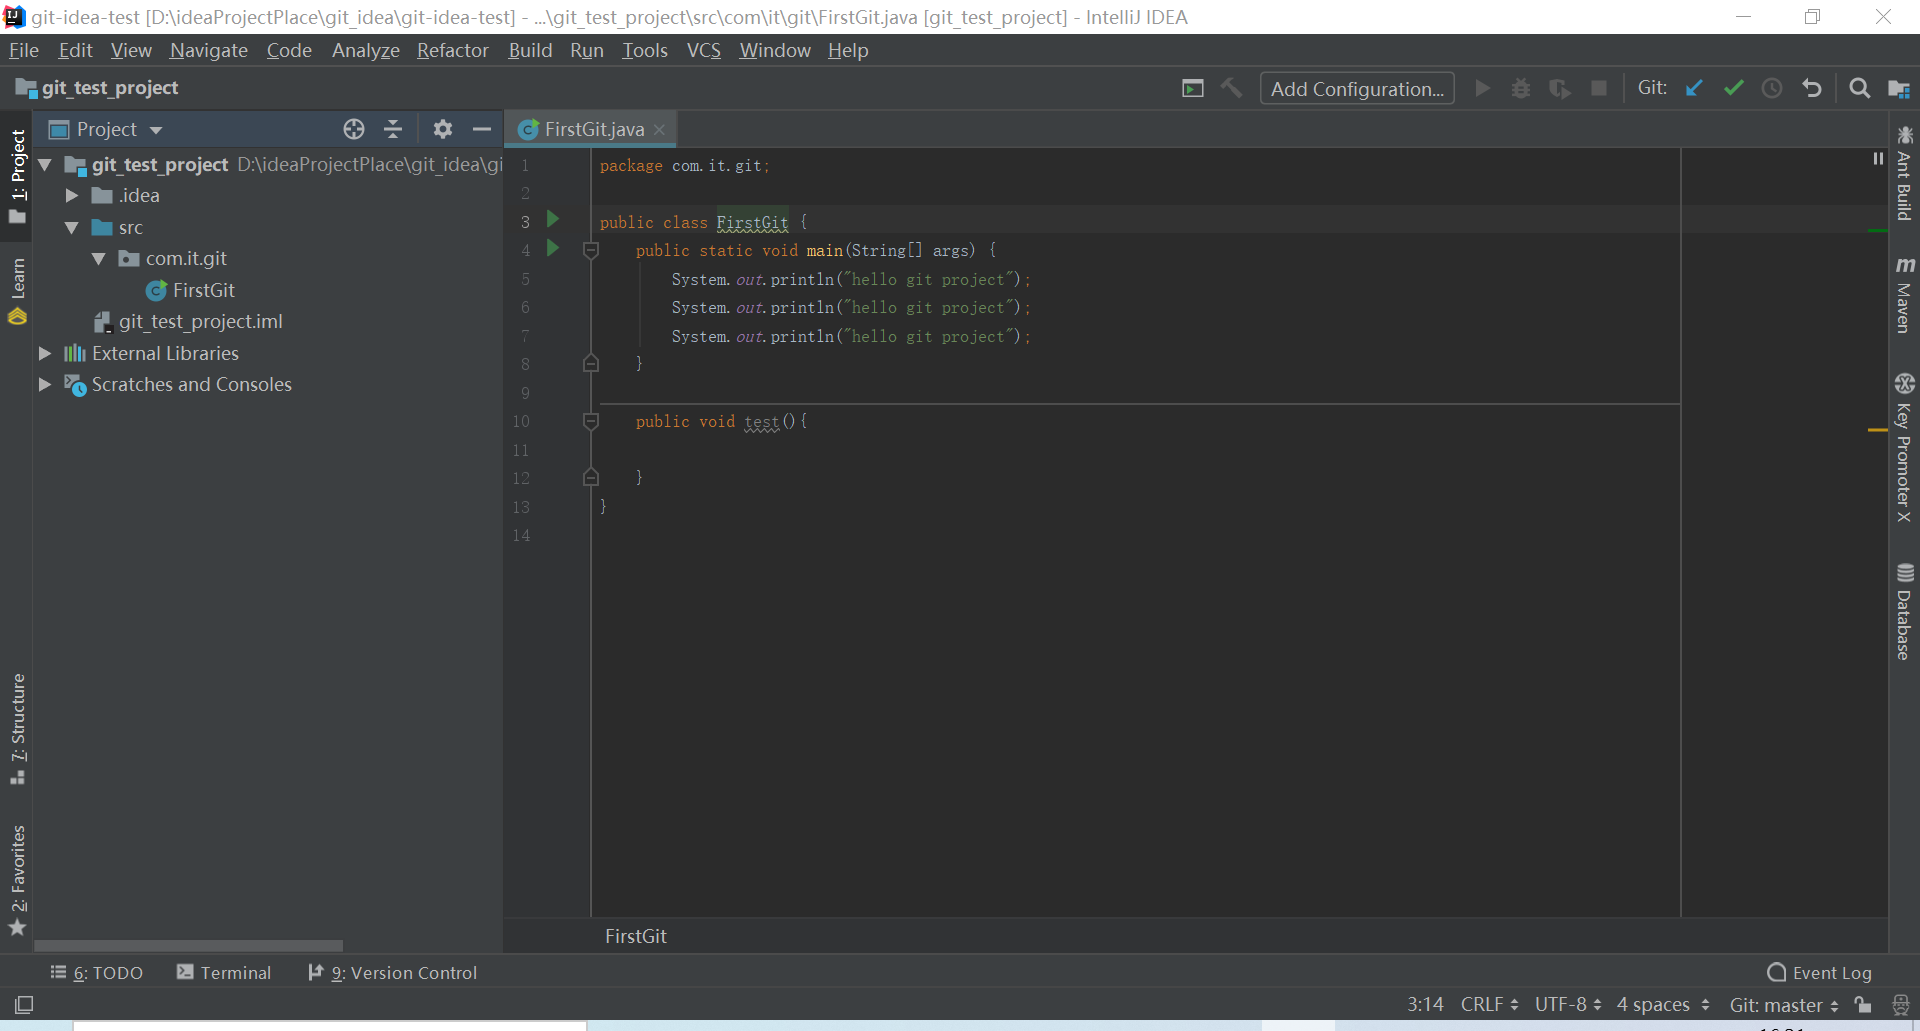Click the Git commit checkmark icon
This screenshot has height=1031, width=1920.
click(1733, 88)
